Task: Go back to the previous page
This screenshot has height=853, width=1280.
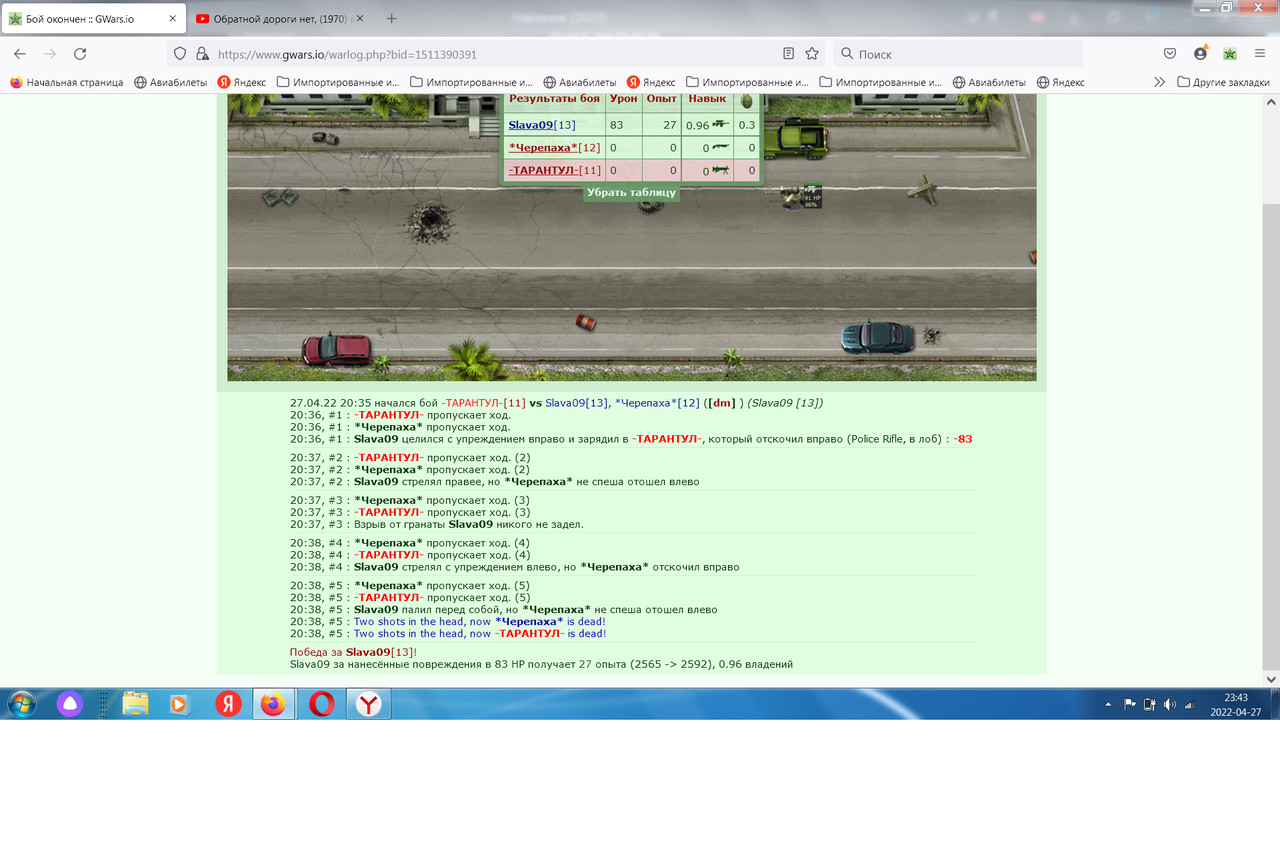Action: click(20, 54)
